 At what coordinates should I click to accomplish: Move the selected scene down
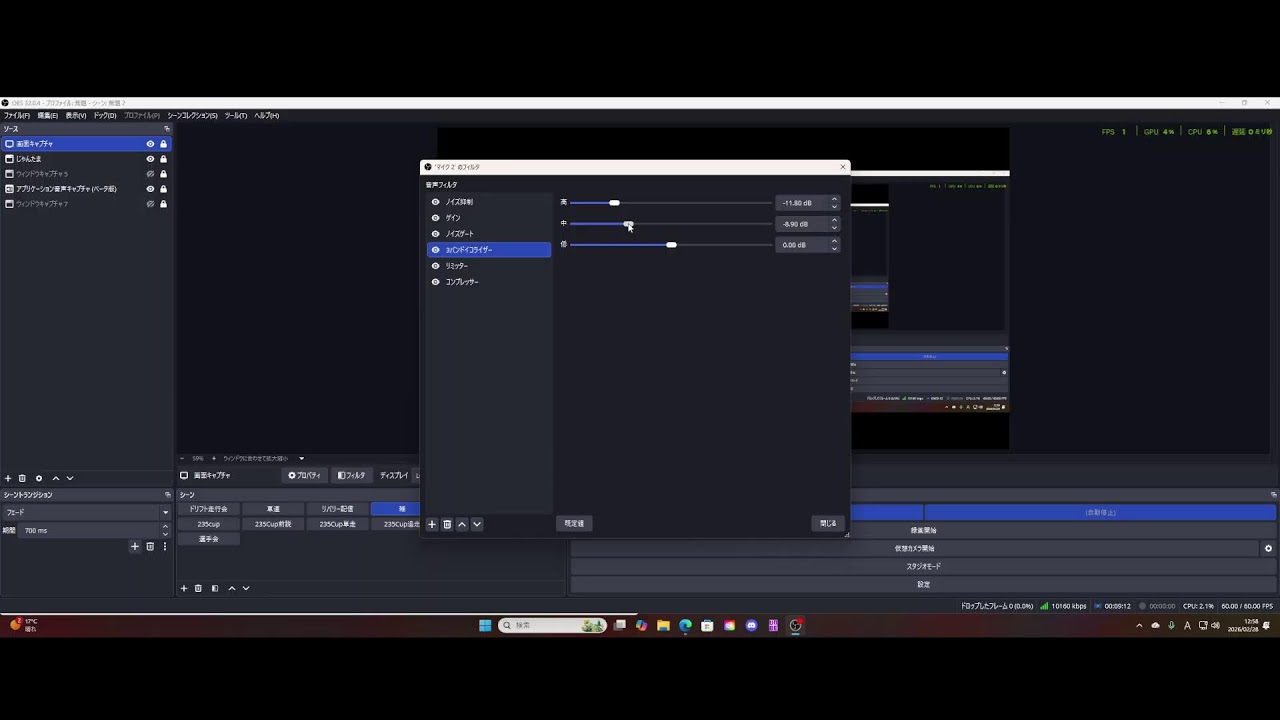246,589
